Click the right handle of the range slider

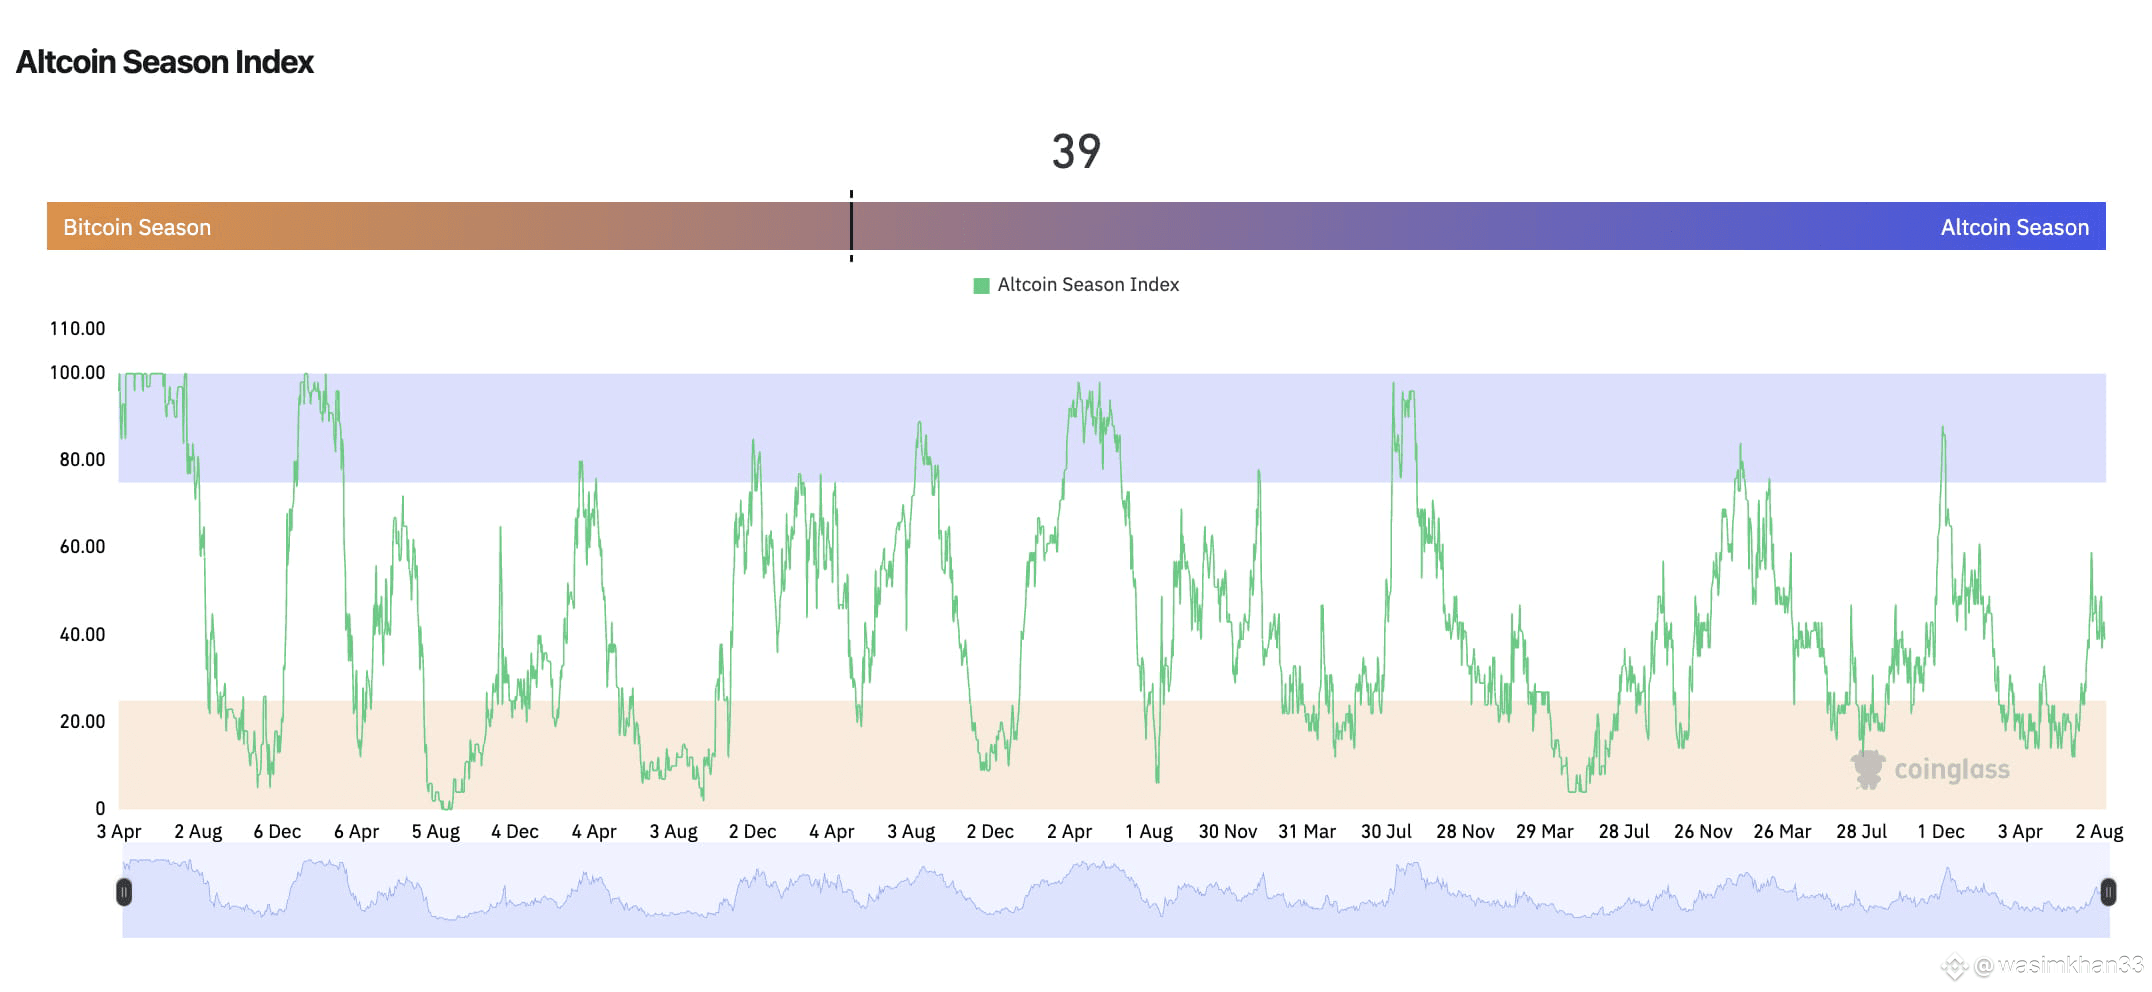pyautogui.click(x=2108, y=892)
